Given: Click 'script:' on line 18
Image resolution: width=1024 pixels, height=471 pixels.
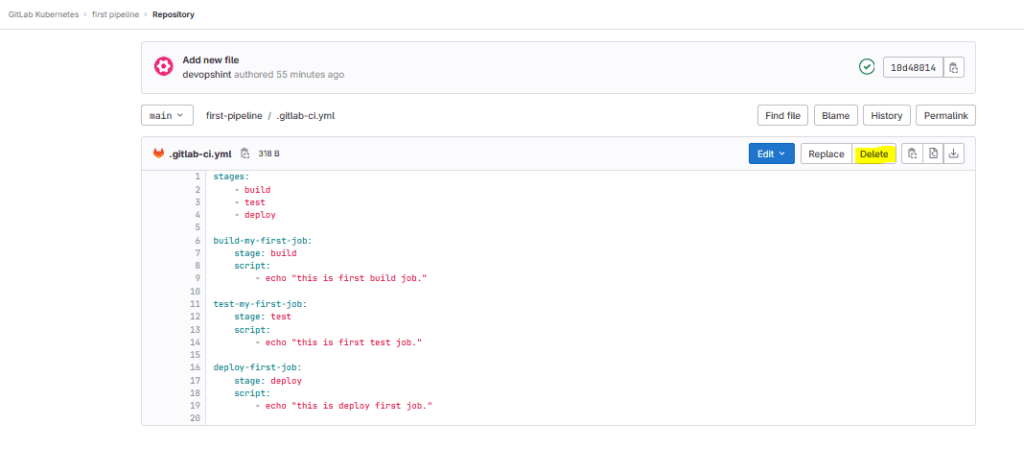Looking at the screenshot, I should [x=252, y=393].
